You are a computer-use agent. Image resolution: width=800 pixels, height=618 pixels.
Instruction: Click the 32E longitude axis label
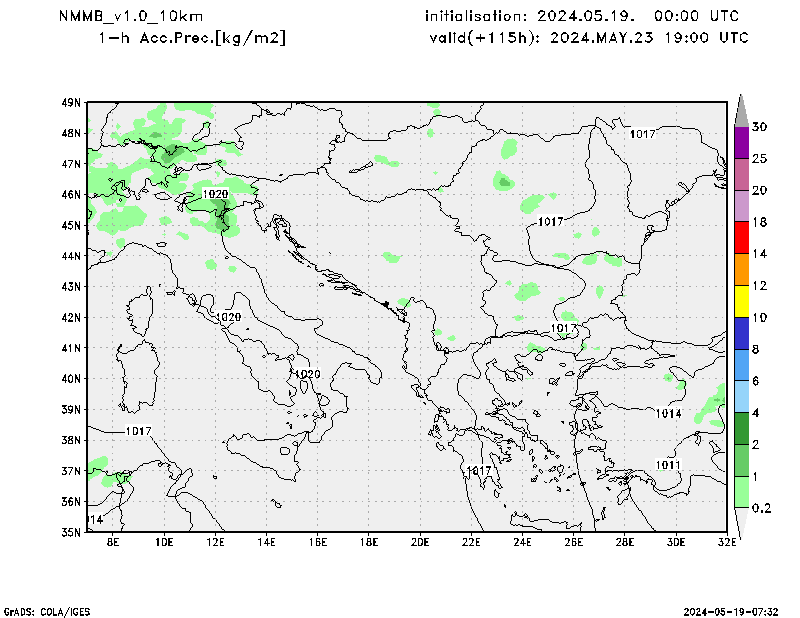click(727, 543)
